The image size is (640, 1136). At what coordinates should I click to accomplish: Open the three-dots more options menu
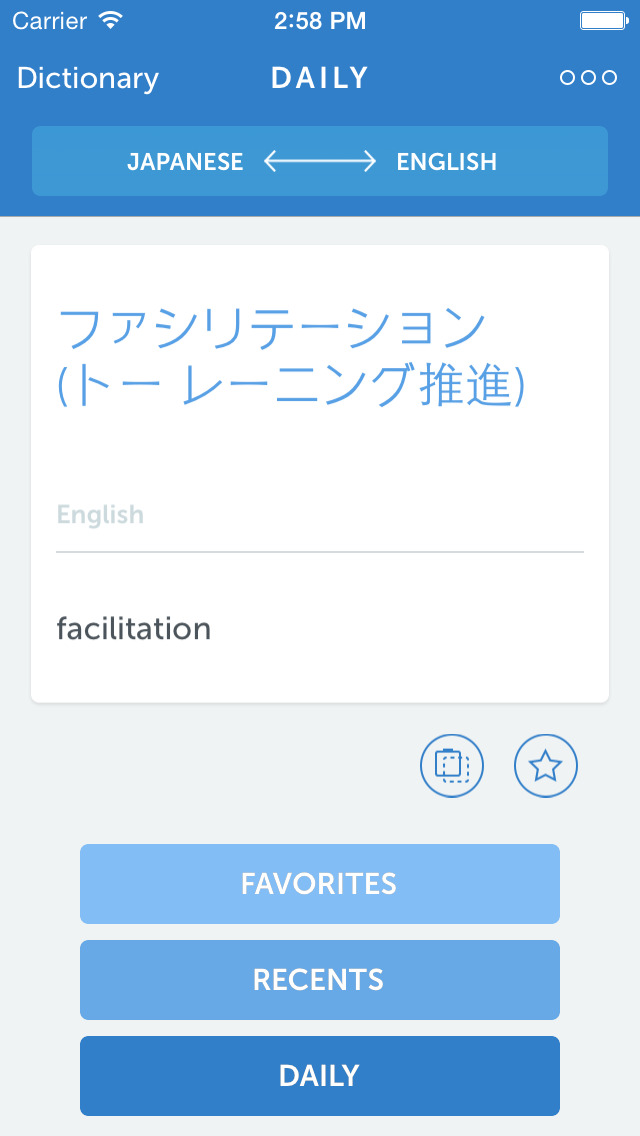coord(588,78)
